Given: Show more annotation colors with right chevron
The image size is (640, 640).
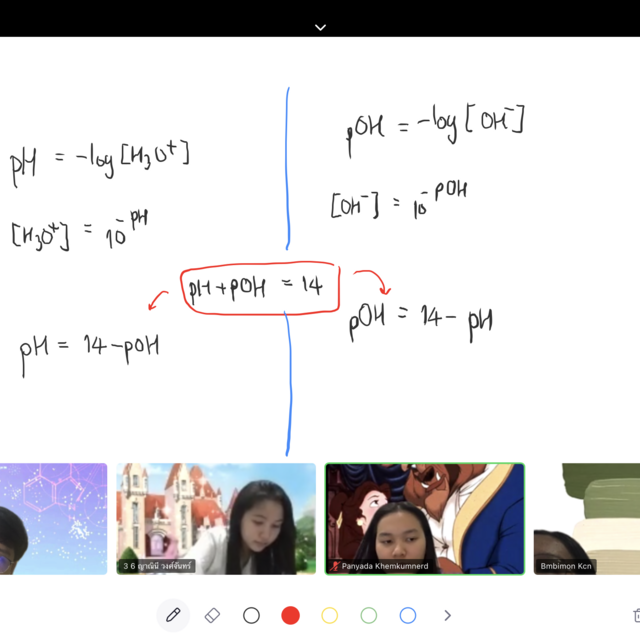Looking at the screenshot, I should [447, 615].
